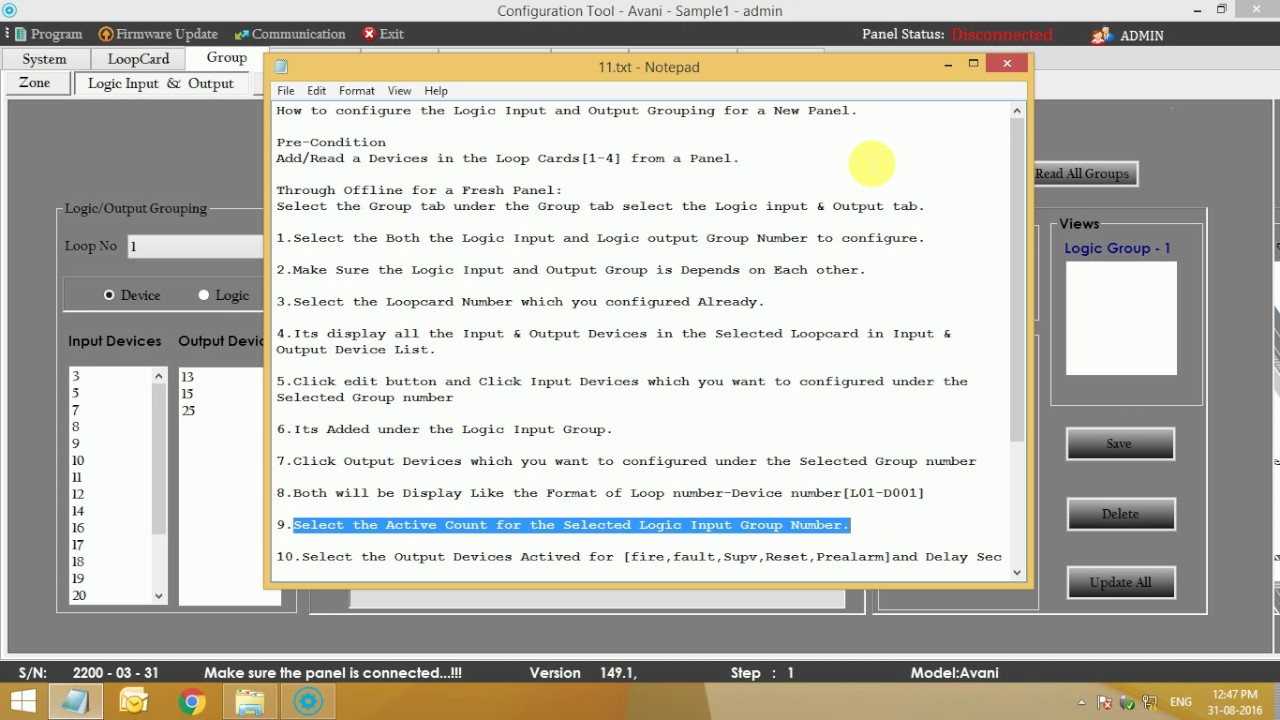Click the Notepad document icon in title bar

pyautogui.click(x=282, y=67)
